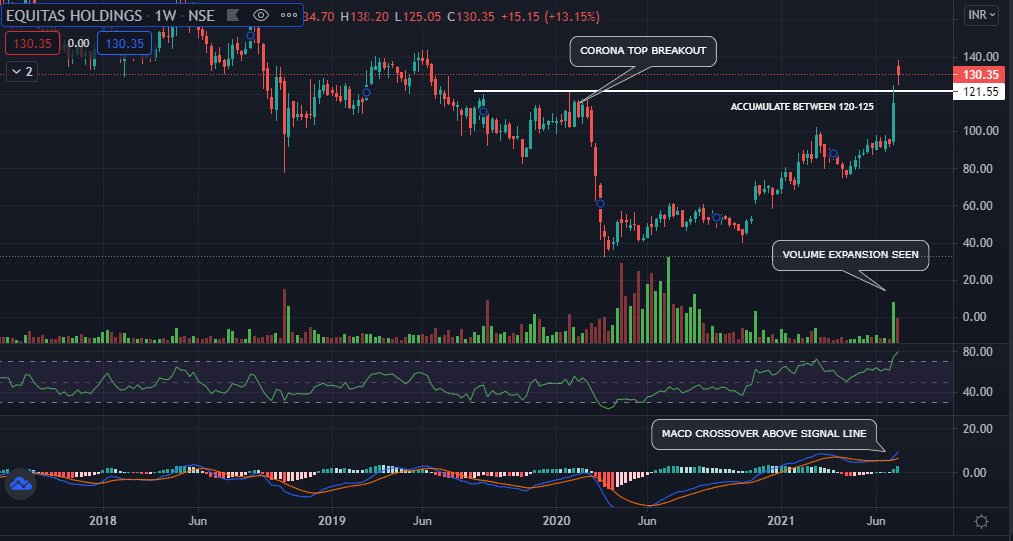This screenshot has width=1013, height=541.
Task: Click the 140.00 price axis label
Action: pyautogui.click(x=979, y=56)
